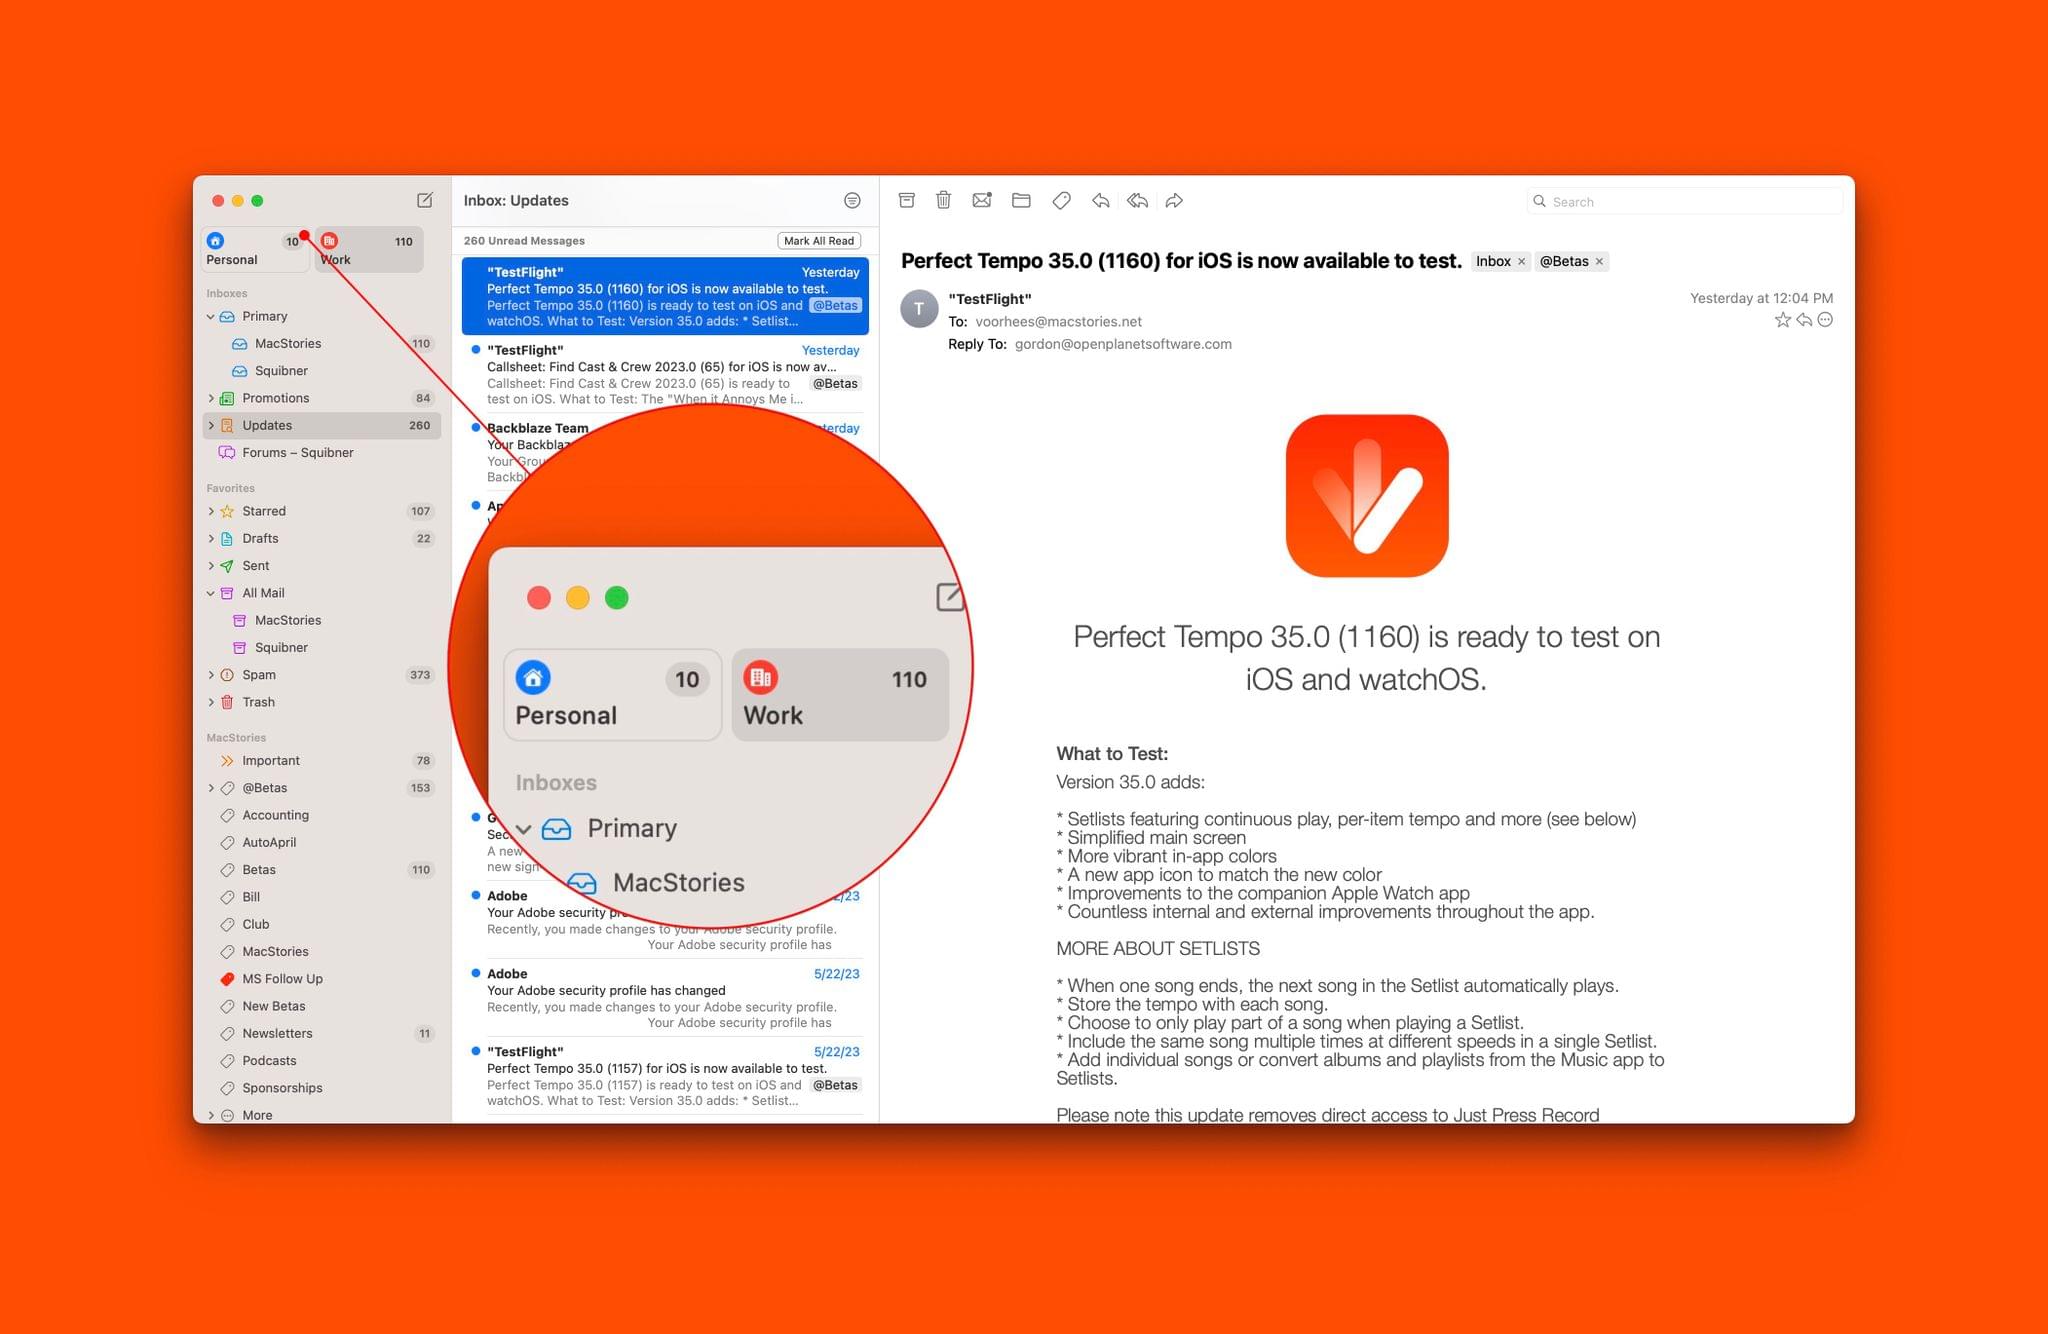Viewport: 2048px width, 1334px height.
Task: Click the delete message icon in toolbar
Action: pos(945,200)
